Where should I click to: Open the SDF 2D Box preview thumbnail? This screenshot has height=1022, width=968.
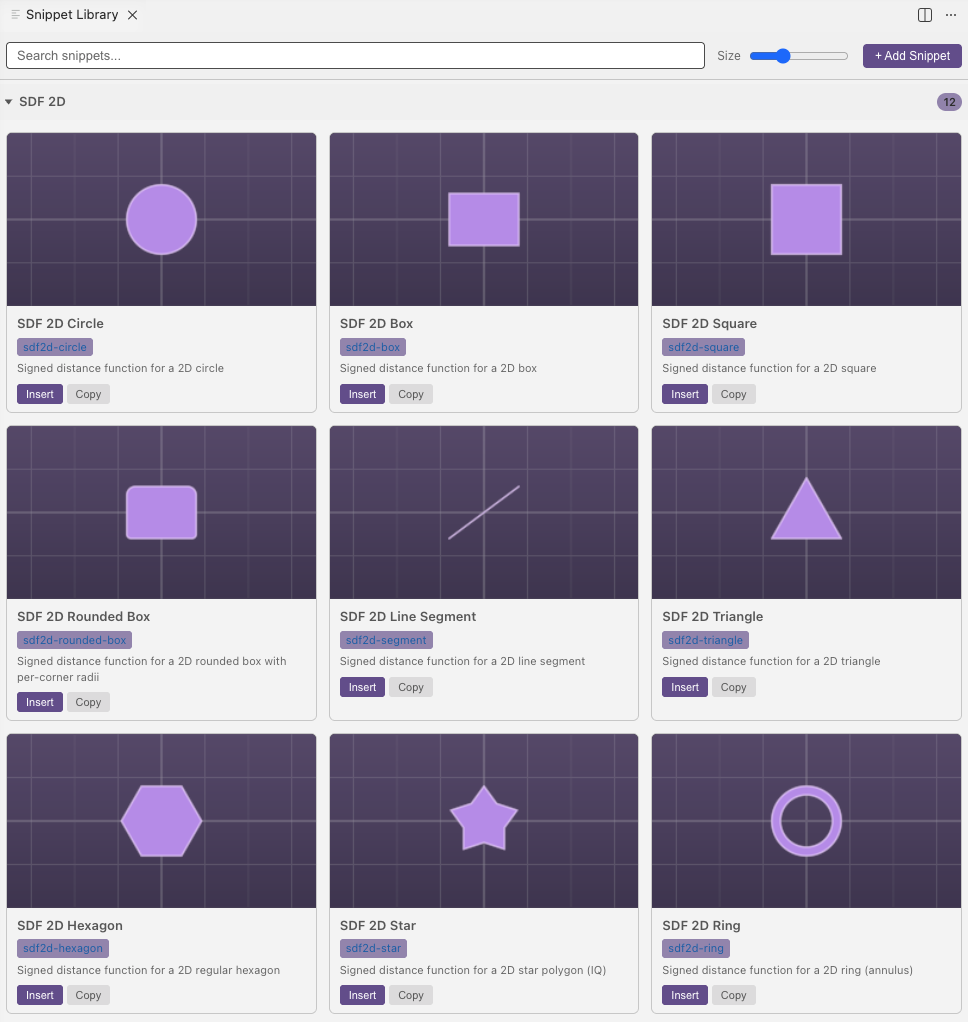[484, 219]
